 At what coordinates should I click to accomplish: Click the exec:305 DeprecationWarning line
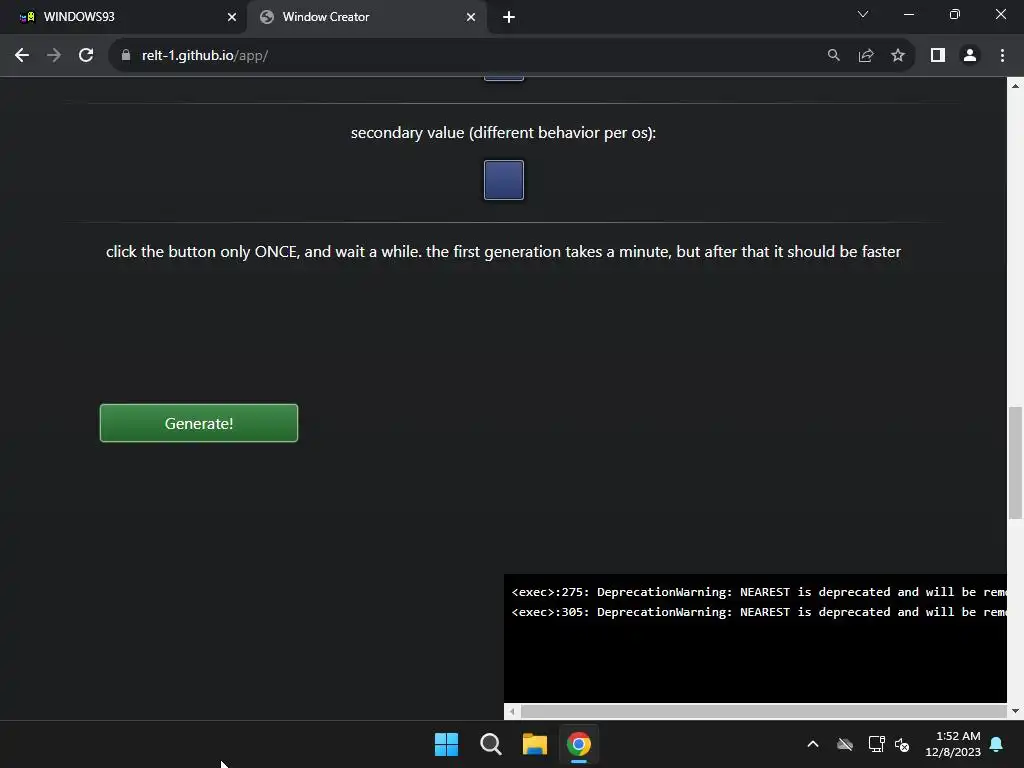click(x=759, y=612)
